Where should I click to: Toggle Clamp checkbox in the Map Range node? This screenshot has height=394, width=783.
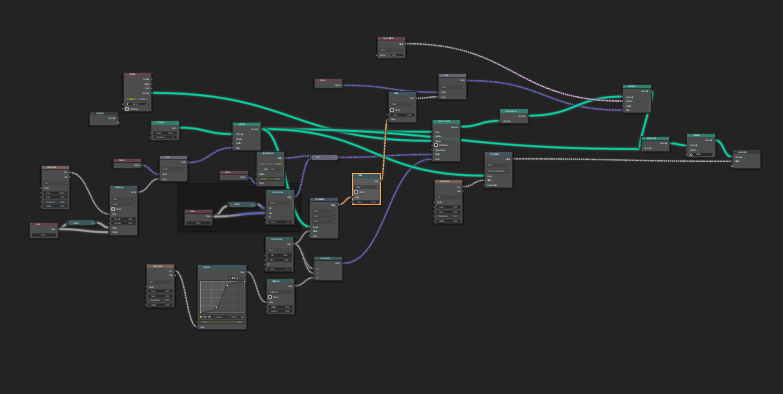[113, 209]
